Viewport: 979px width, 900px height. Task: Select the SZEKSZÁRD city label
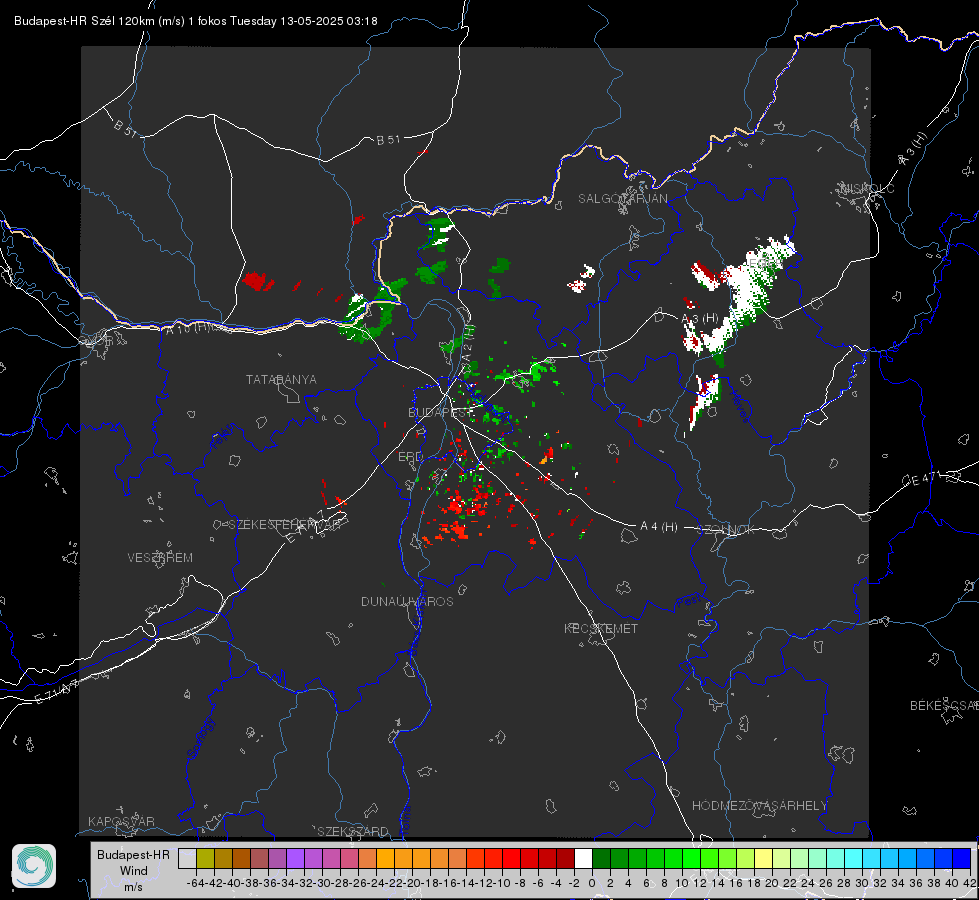click(x=353, y=831)
